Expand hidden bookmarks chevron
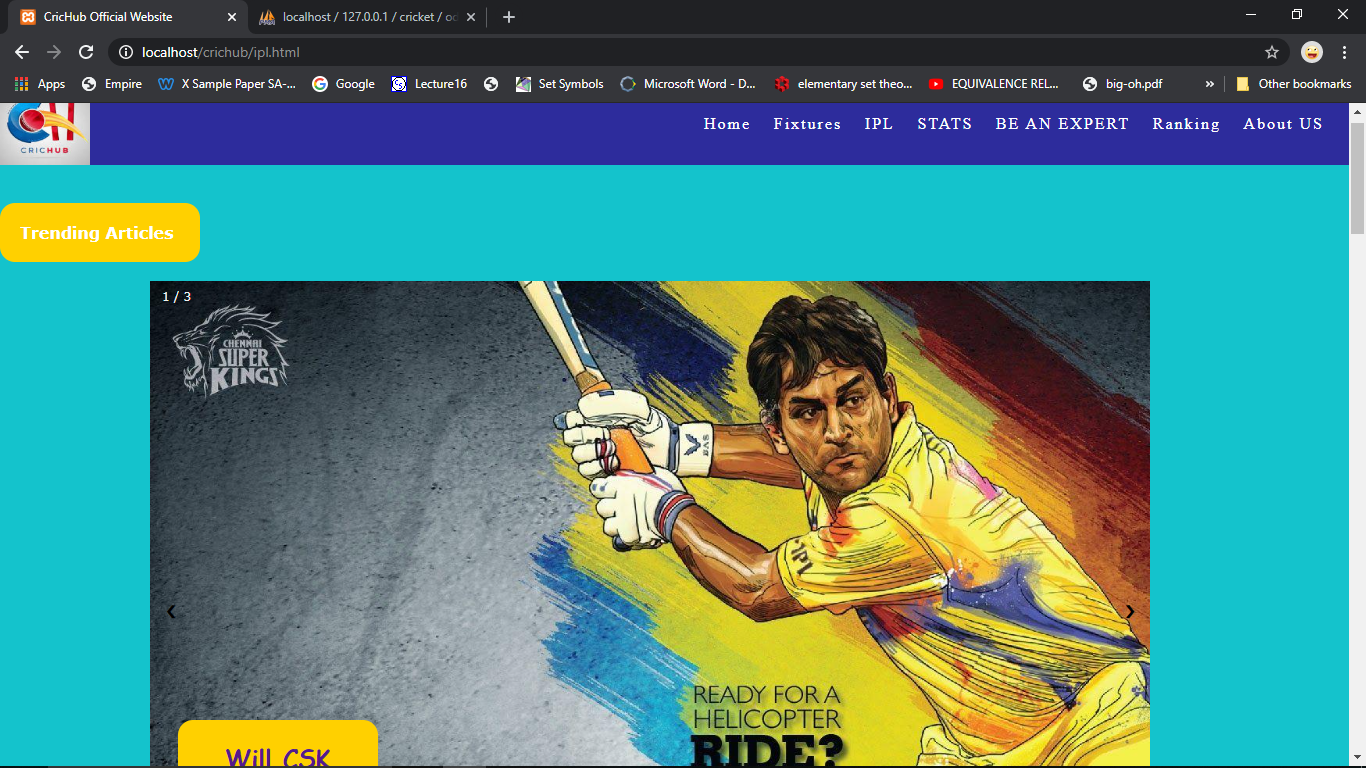The height and width of the screenshot is (768, 1366). (x=1209, y=84)
